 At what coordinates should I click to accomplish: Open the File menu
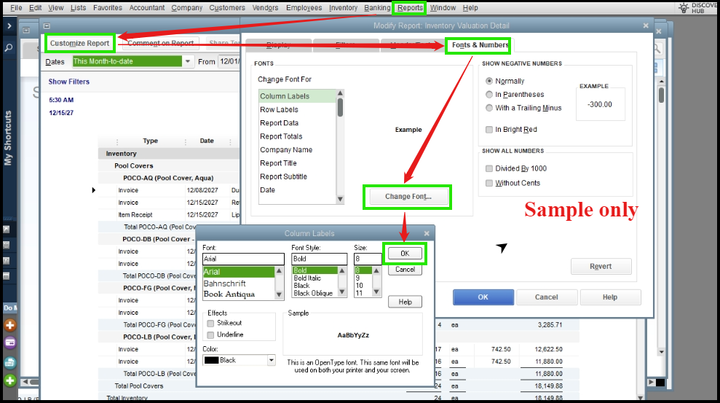(x=16, y=8)
